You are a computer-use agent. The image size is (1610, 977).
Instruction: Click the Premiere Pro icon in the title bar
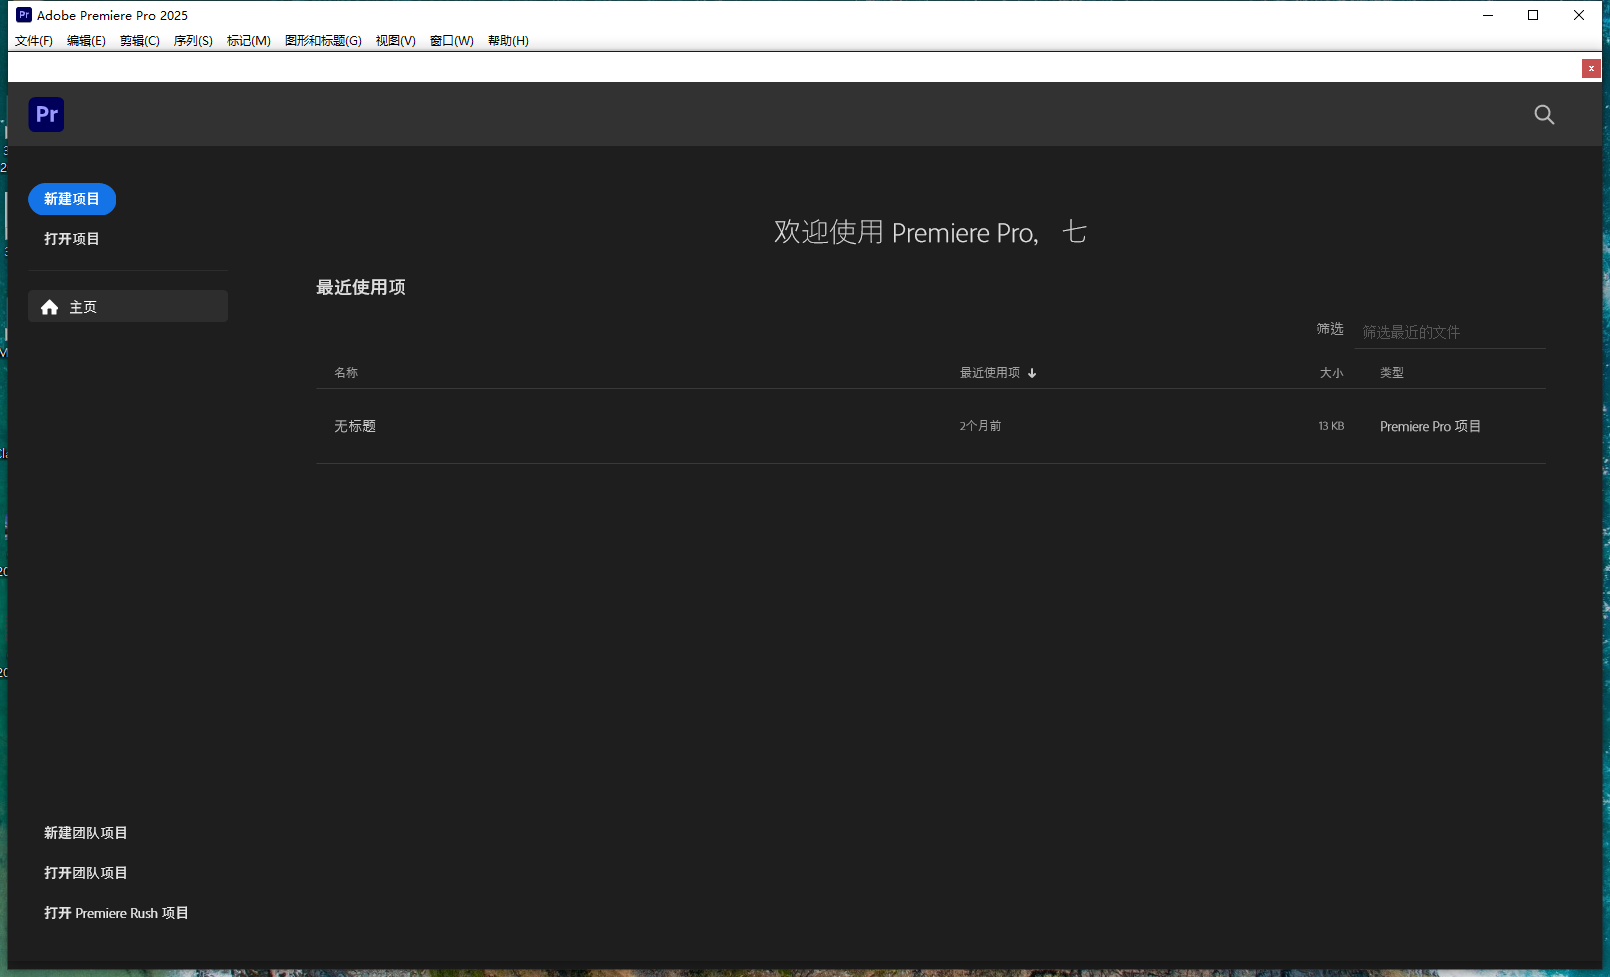click(22, 14)
